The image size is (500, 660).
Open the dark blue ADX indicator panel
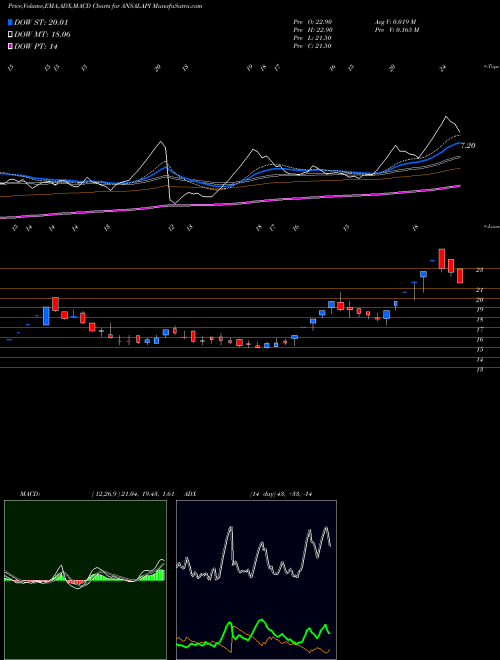point(256,580)
